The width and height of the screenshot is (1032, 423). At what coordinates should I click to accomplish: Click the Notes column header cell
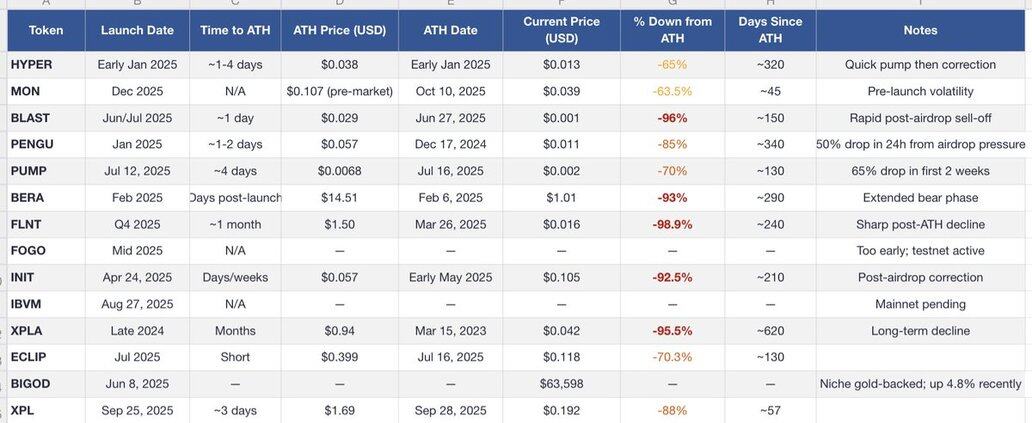coord(920,30)
